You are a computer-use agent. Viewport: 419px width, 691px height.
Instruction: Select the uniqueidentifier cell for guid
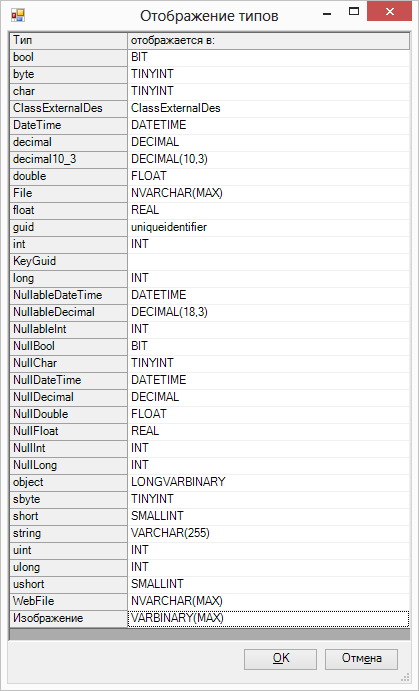[268, 227]
